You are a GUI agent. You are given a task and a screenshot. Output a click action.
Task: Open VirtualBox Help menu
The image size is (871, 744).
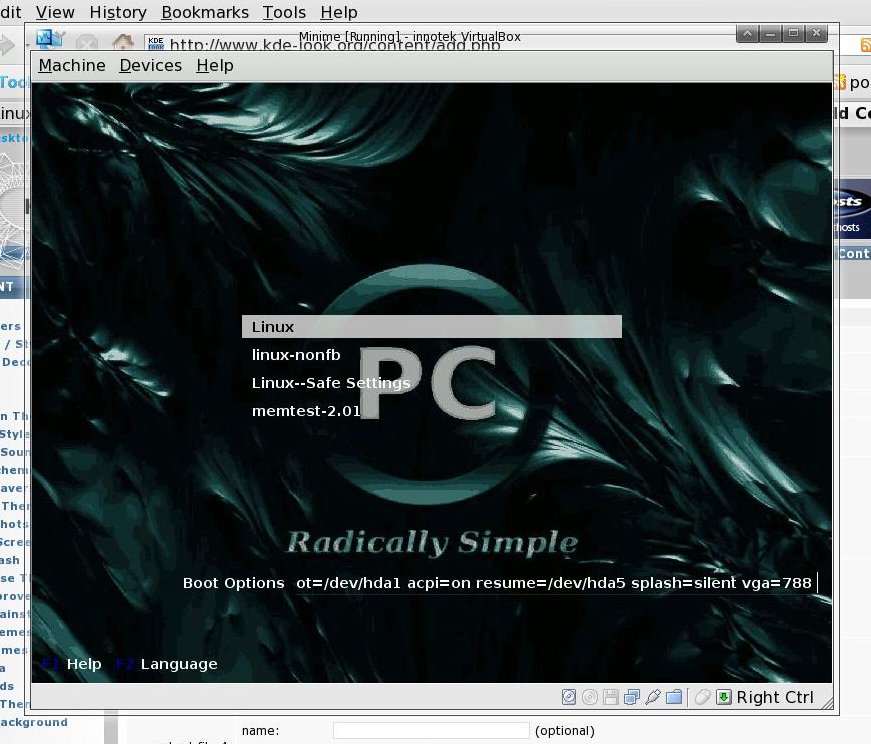click(x=214, y=66)
